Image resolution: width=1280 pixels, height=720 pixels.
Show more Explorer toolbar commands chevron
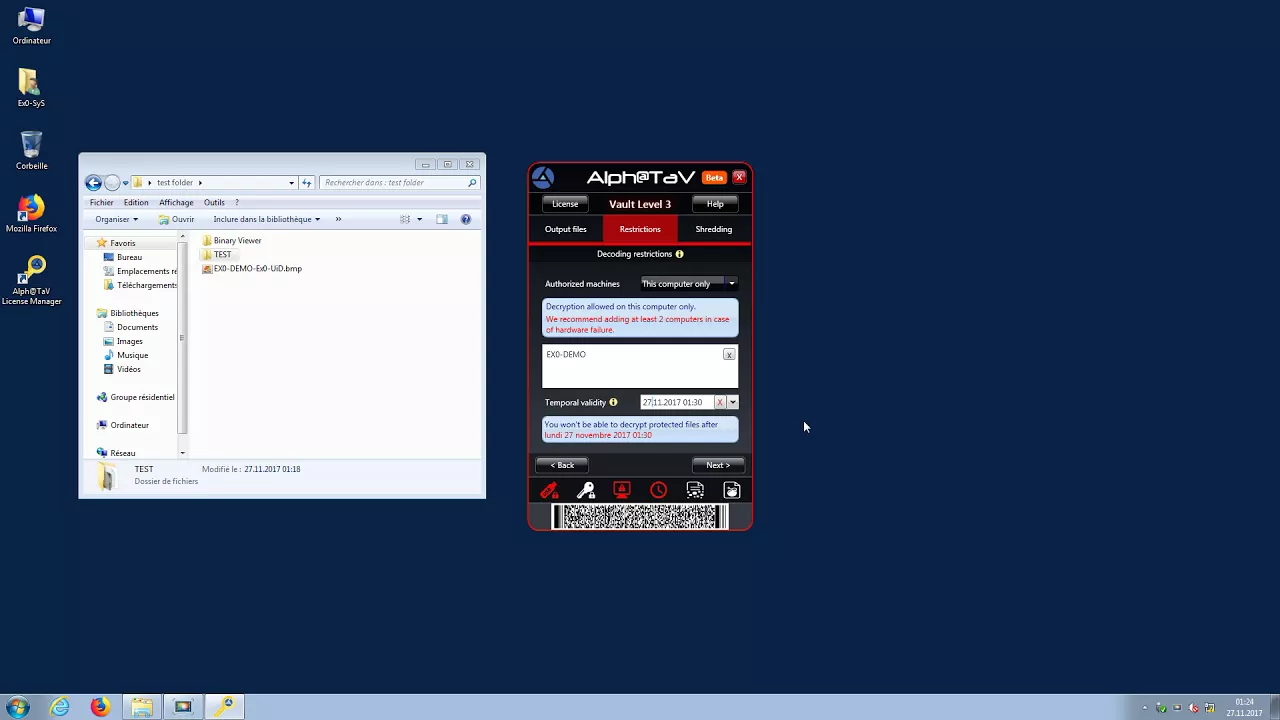coord(338,219)
